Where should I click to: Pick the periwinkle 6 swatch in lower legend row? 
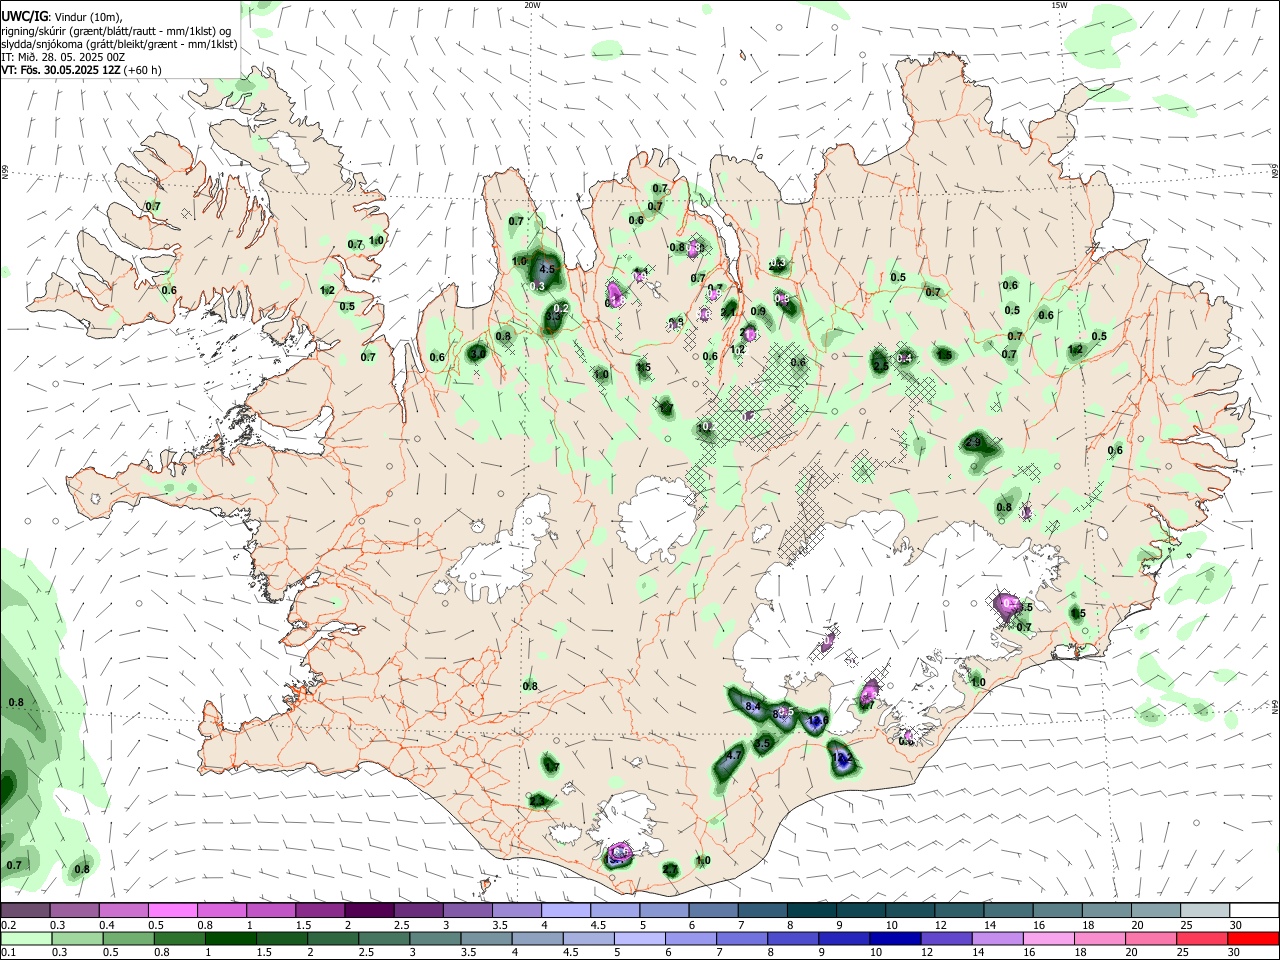[x=693, y=938]
